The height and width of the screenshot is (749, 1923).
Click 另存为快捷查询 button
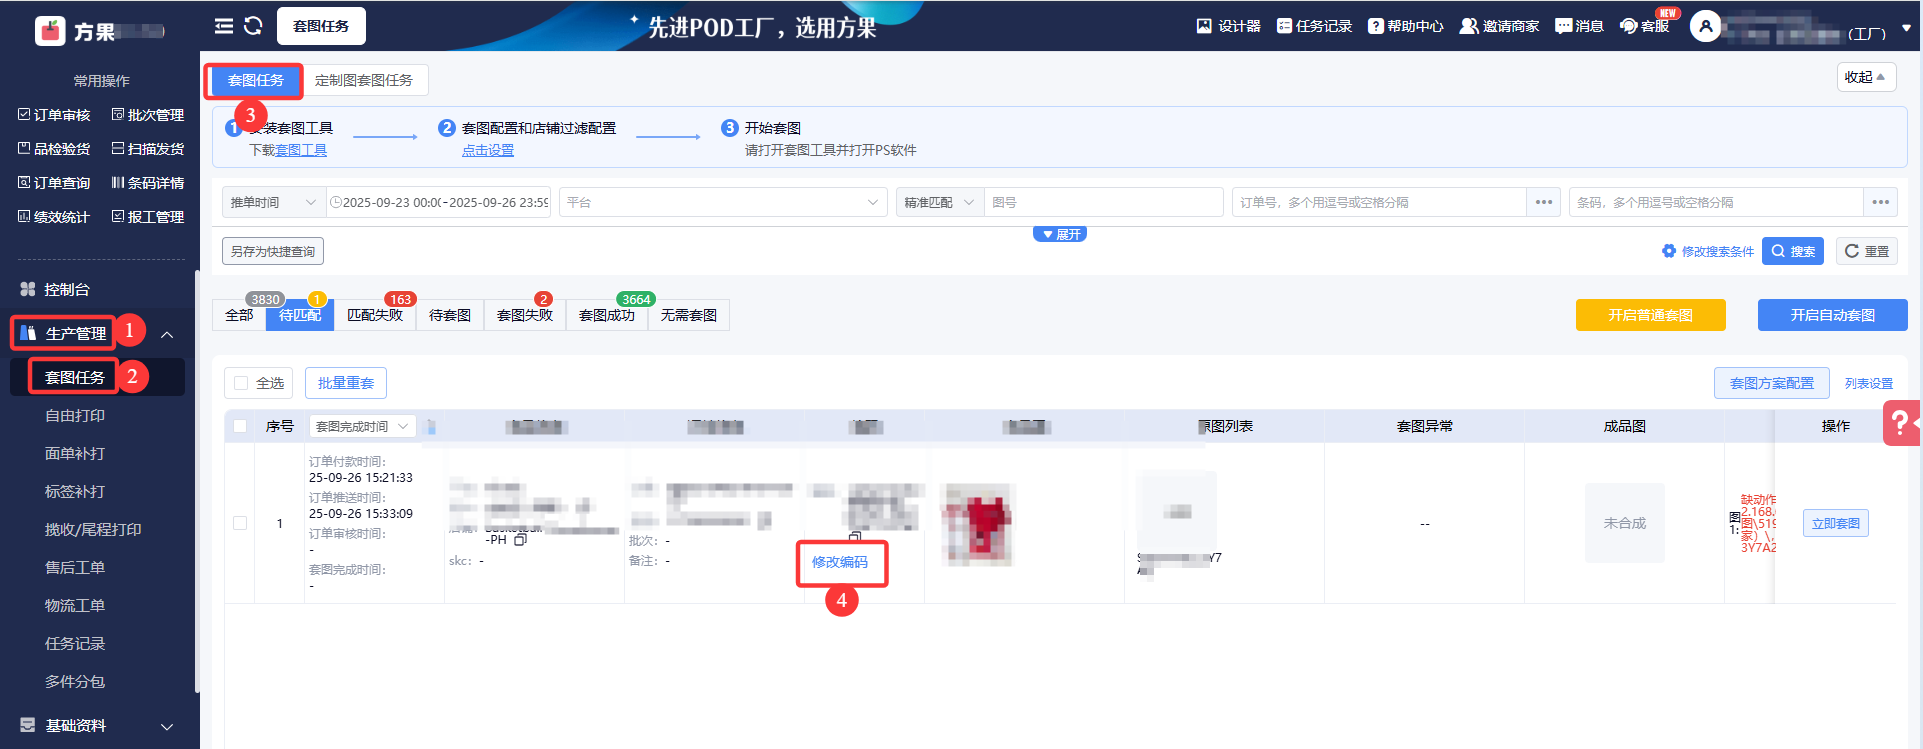pos(273,251)
